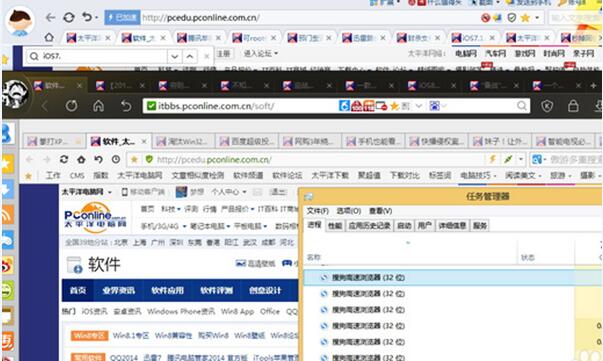Click green leaf icon in front browser

(508, 159)
